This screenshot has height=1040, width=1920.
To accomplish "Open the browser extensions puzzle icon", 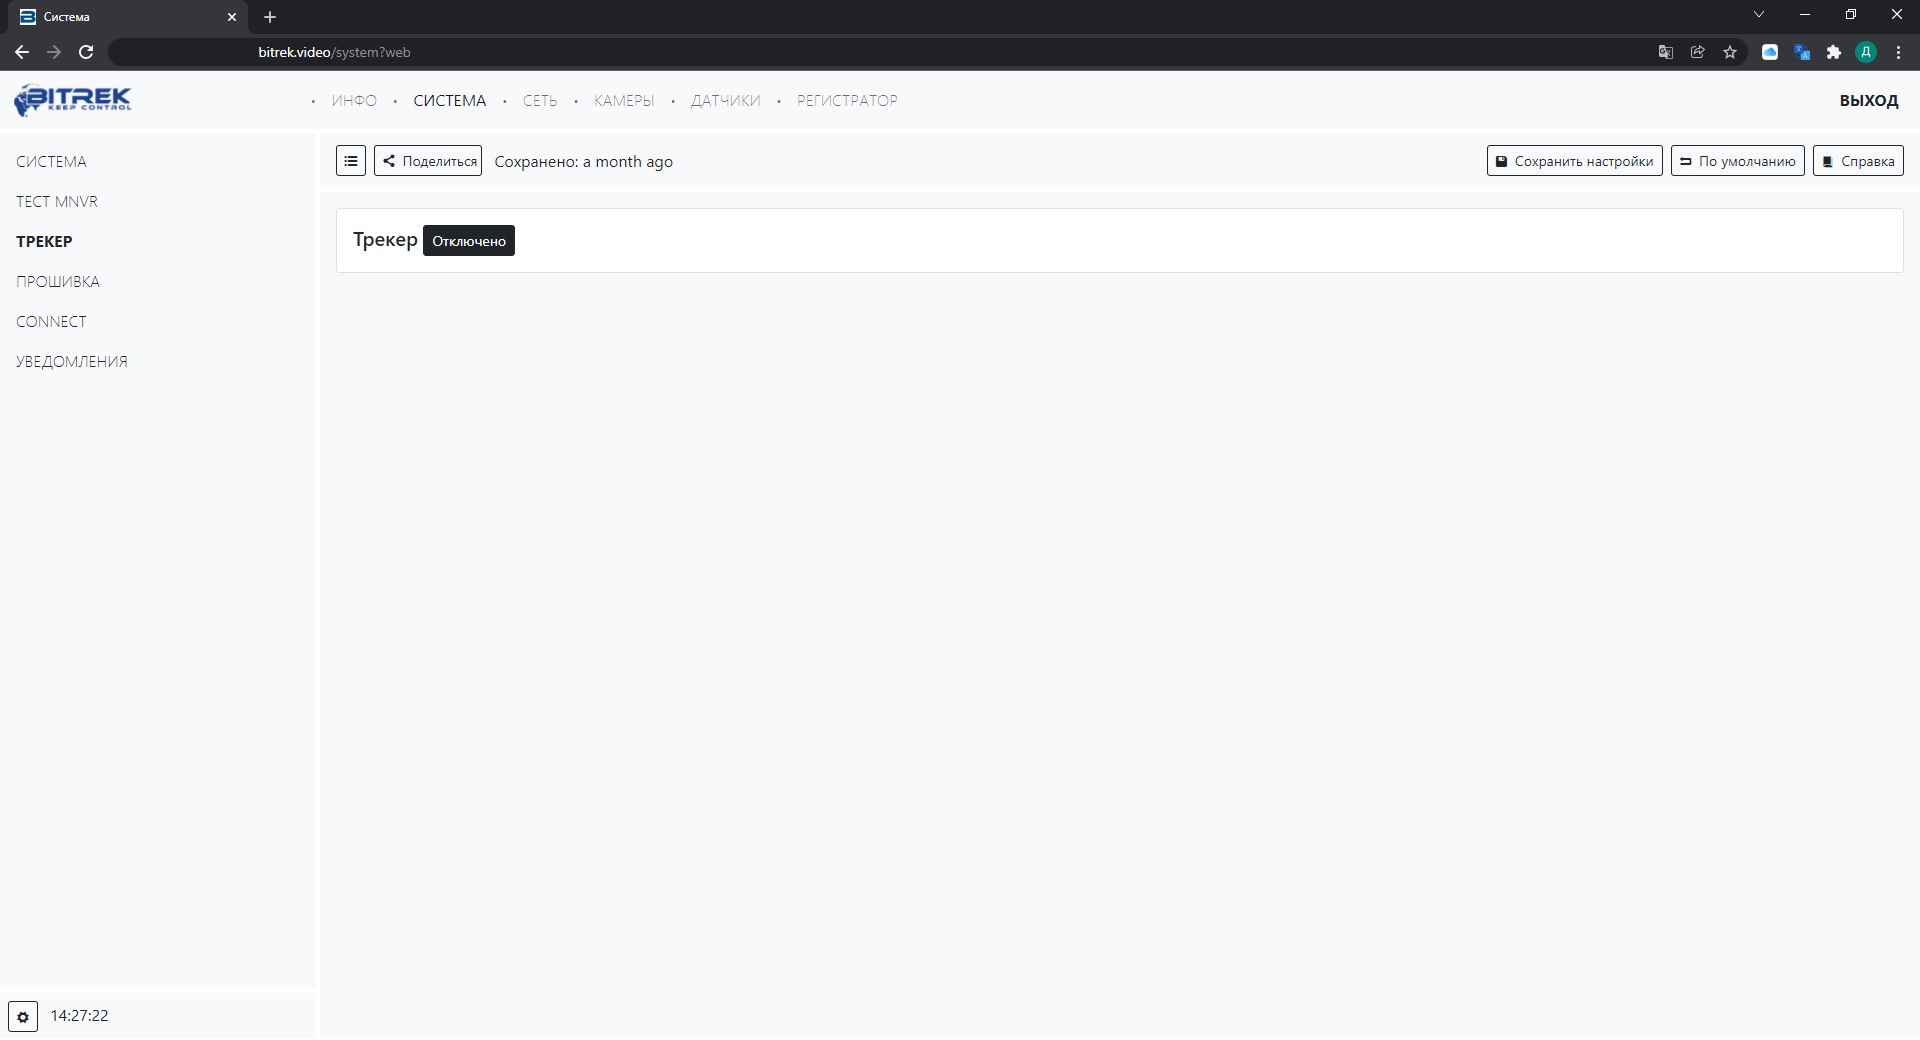I will pos(1834,52).
